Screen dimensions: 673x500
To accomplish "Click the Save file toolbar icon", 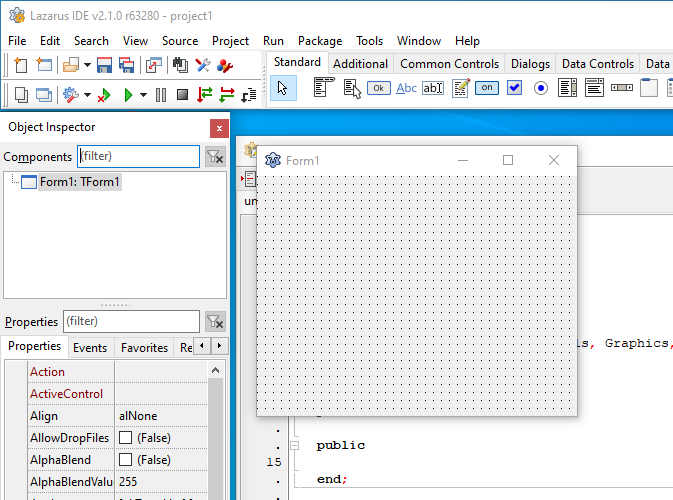I will 104,65.
